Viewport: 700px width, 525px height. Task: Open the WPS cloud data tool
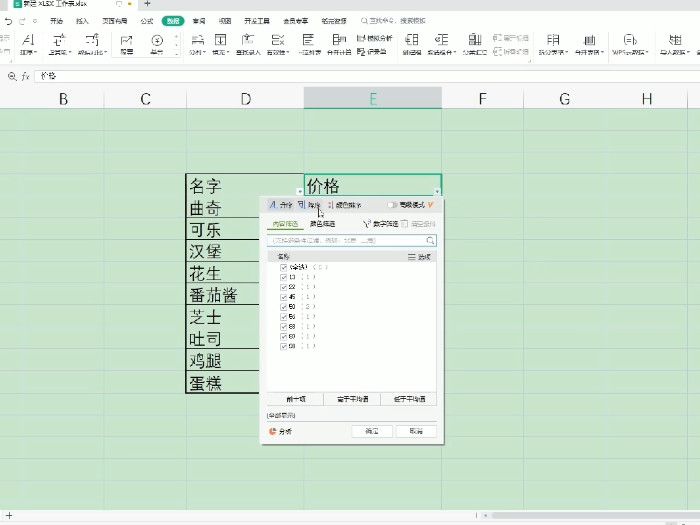tap(629, 44)
